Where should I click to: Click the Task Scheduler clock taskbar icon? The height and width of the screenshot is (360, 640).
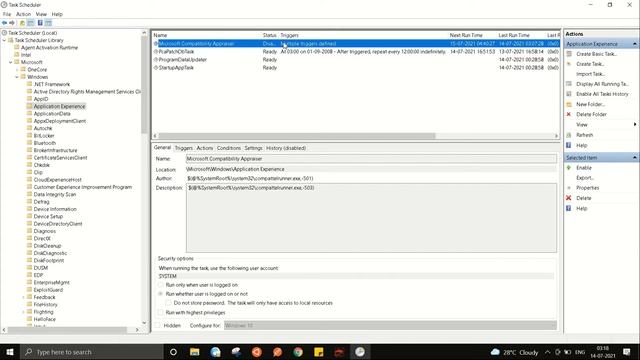pos(360,352)
